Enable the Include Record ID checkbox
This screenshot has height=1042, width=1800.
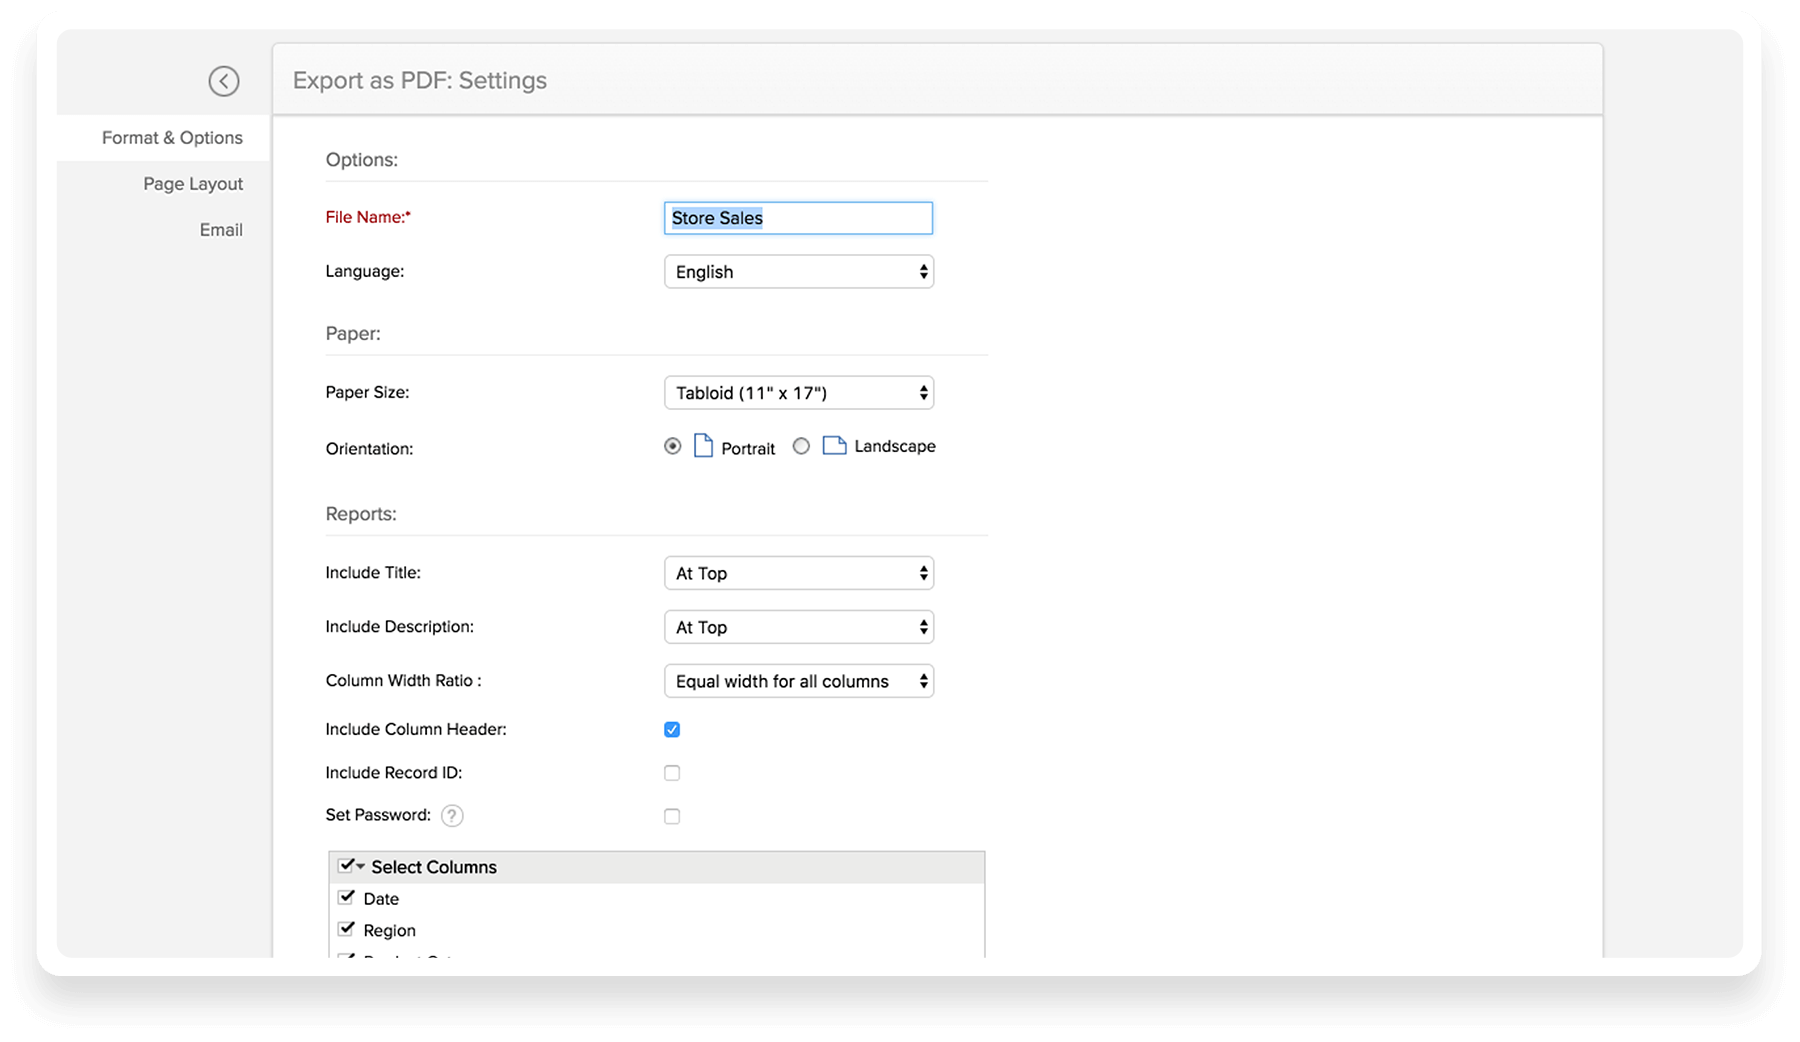[x=672, y=773]
